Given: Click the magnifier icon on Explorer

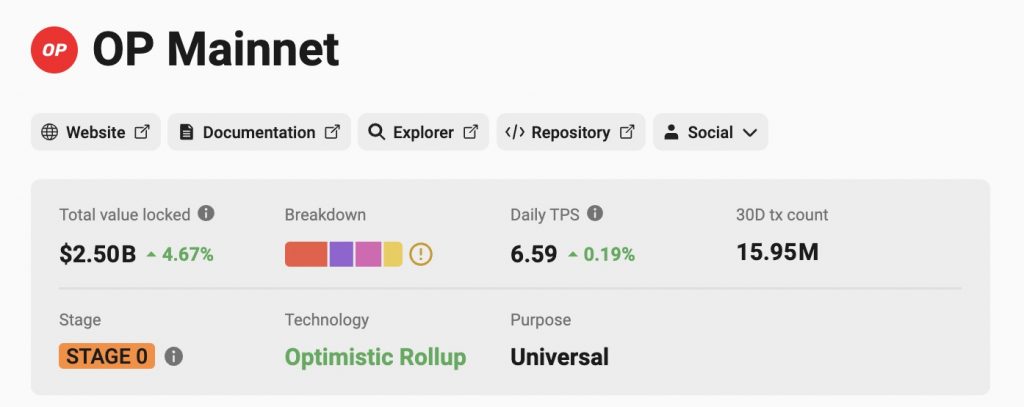Looking at the screenshot, I should pos(376,132).
